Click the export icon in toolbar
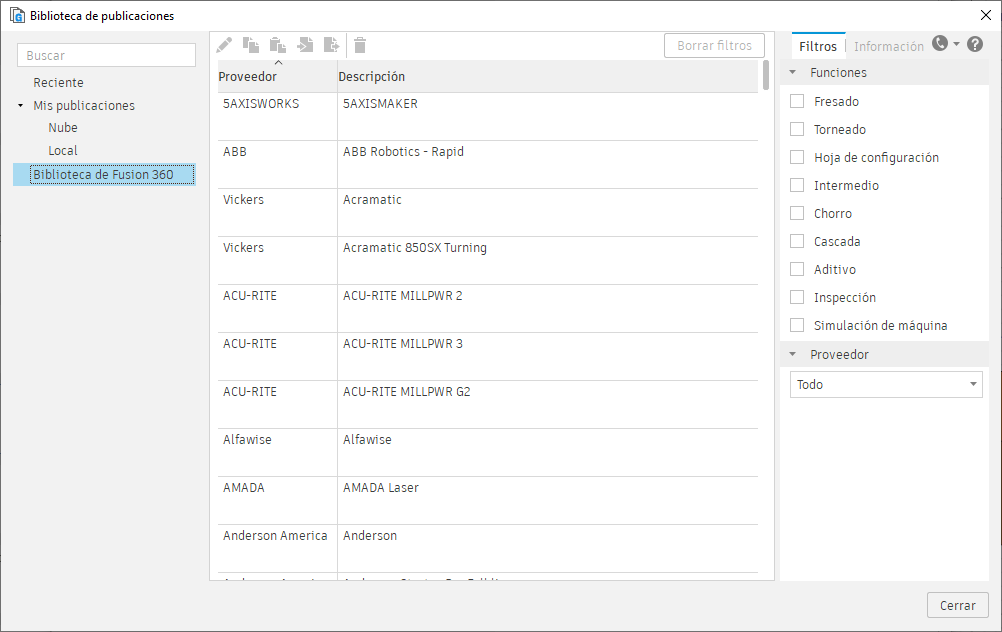Screen dimensions: 1002x632 [332, 45]
